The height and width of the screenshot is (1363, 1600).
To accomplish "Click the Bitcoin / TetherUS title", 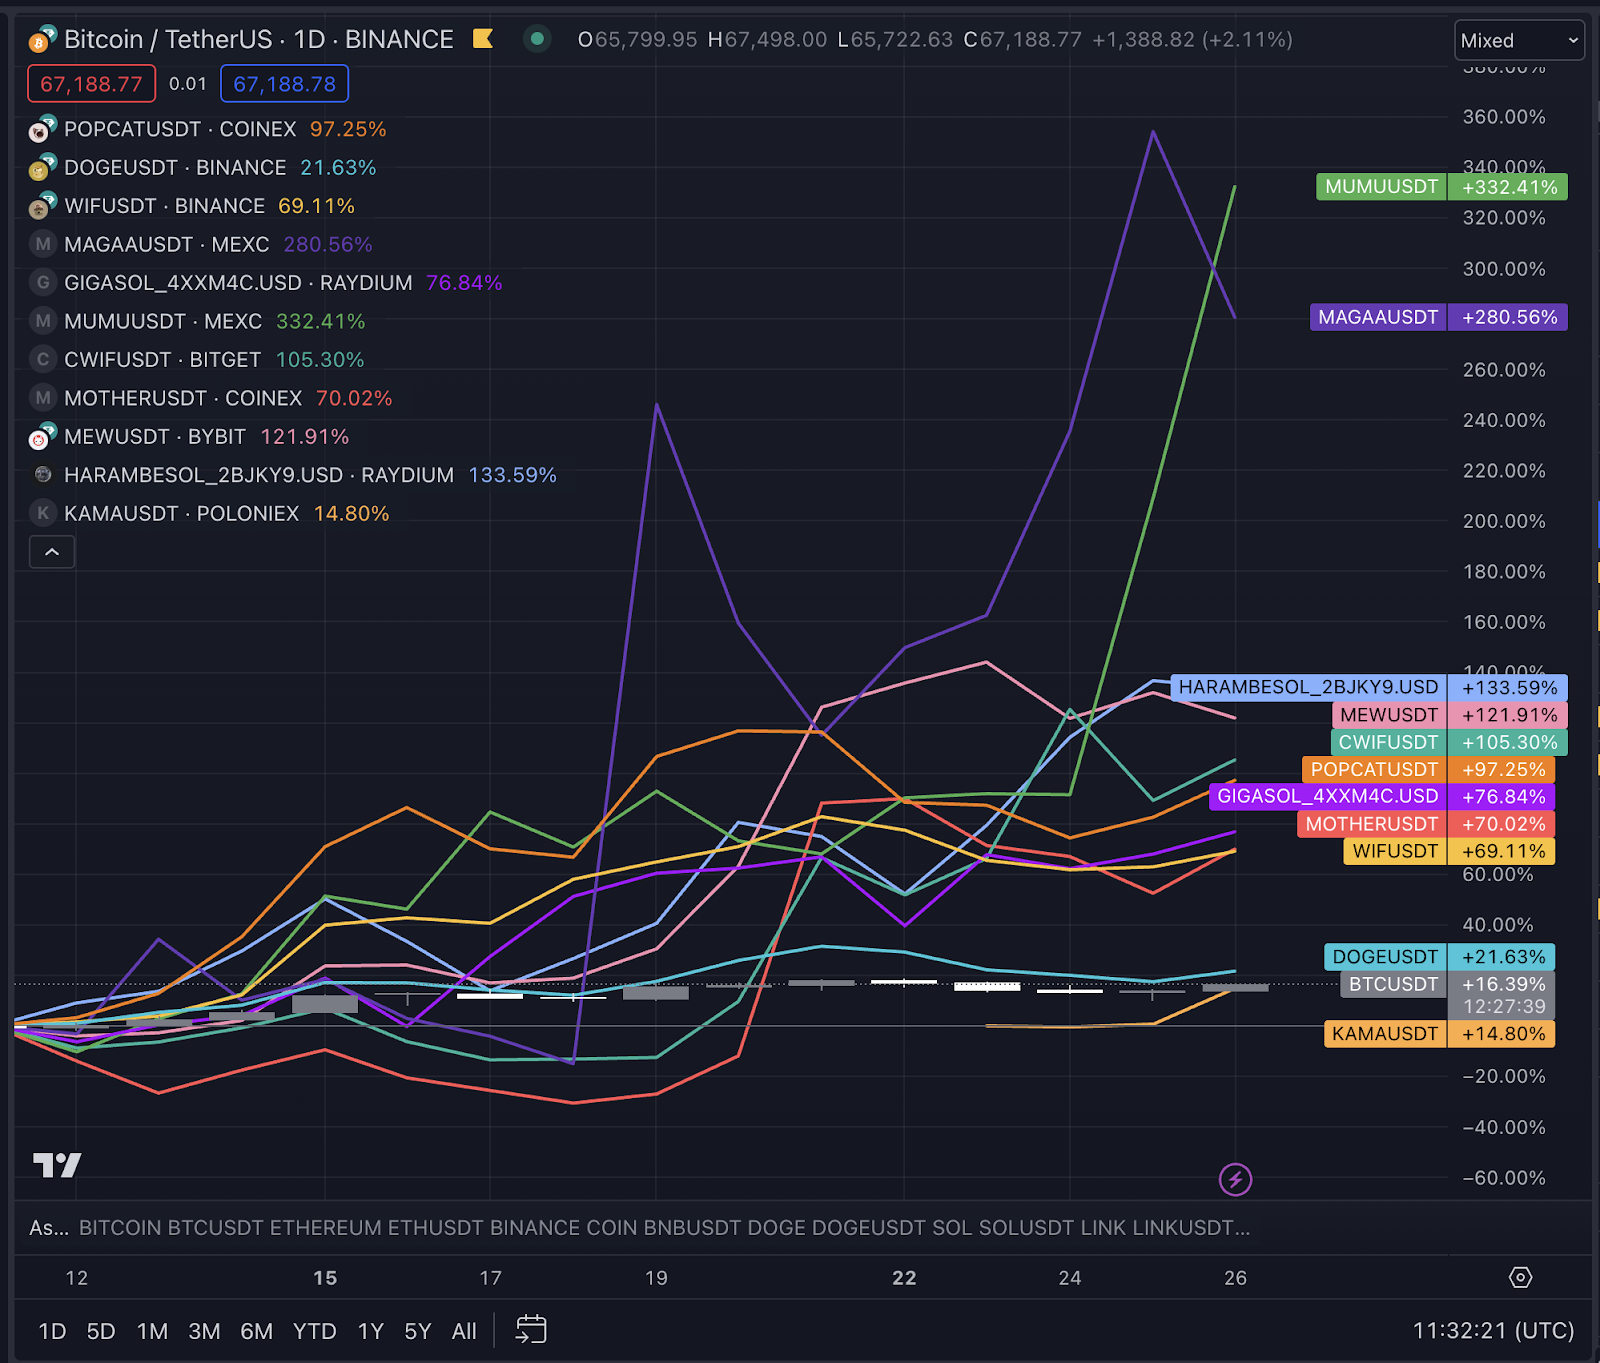I will click(x=168, y=39).
